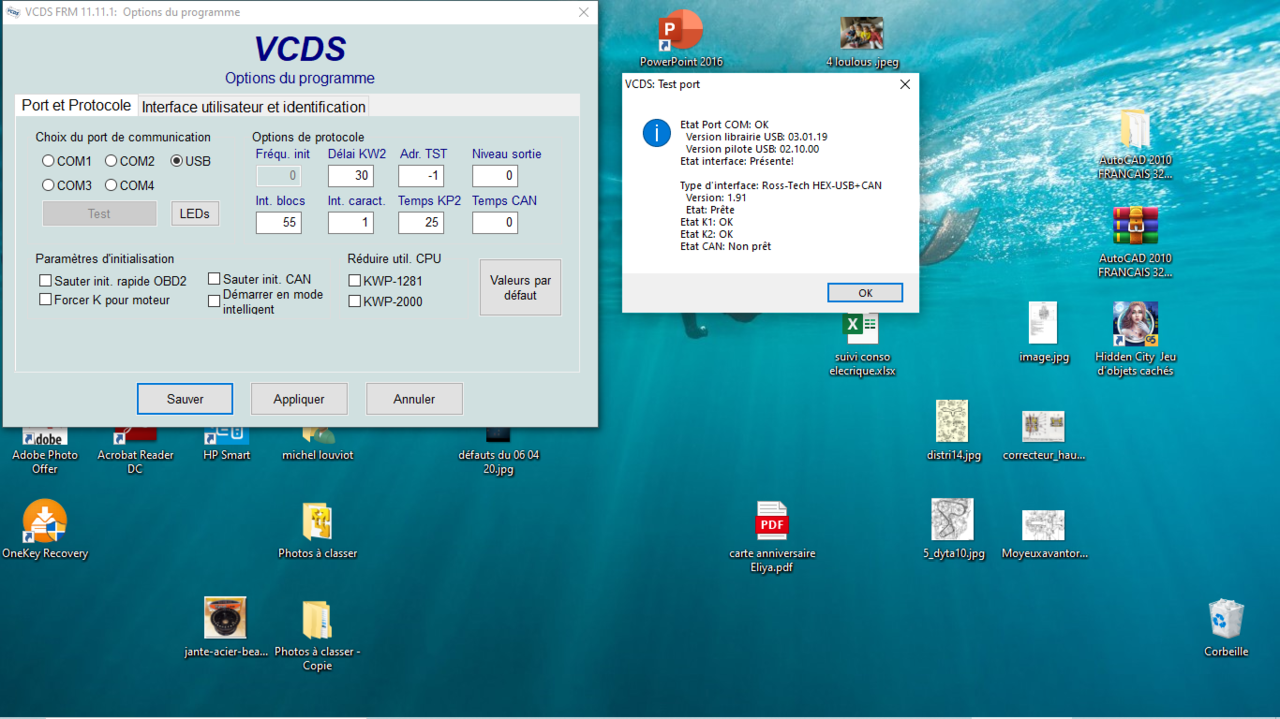Open the Photos à classer folder
This screenshot has height=719, width=1280.
point(317,522)
